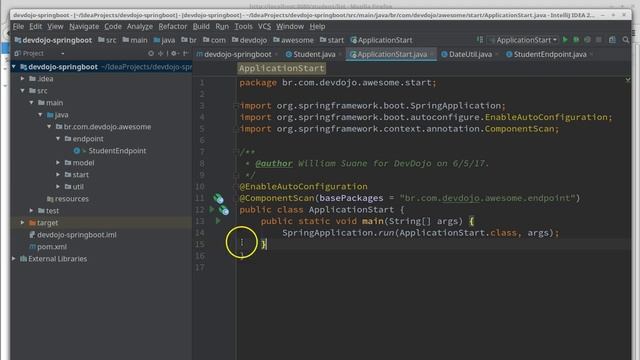Click Scroll from Source in the Project panel
Image resolution: width=640 pixels, height=360 pixels.
click(151, 53)
